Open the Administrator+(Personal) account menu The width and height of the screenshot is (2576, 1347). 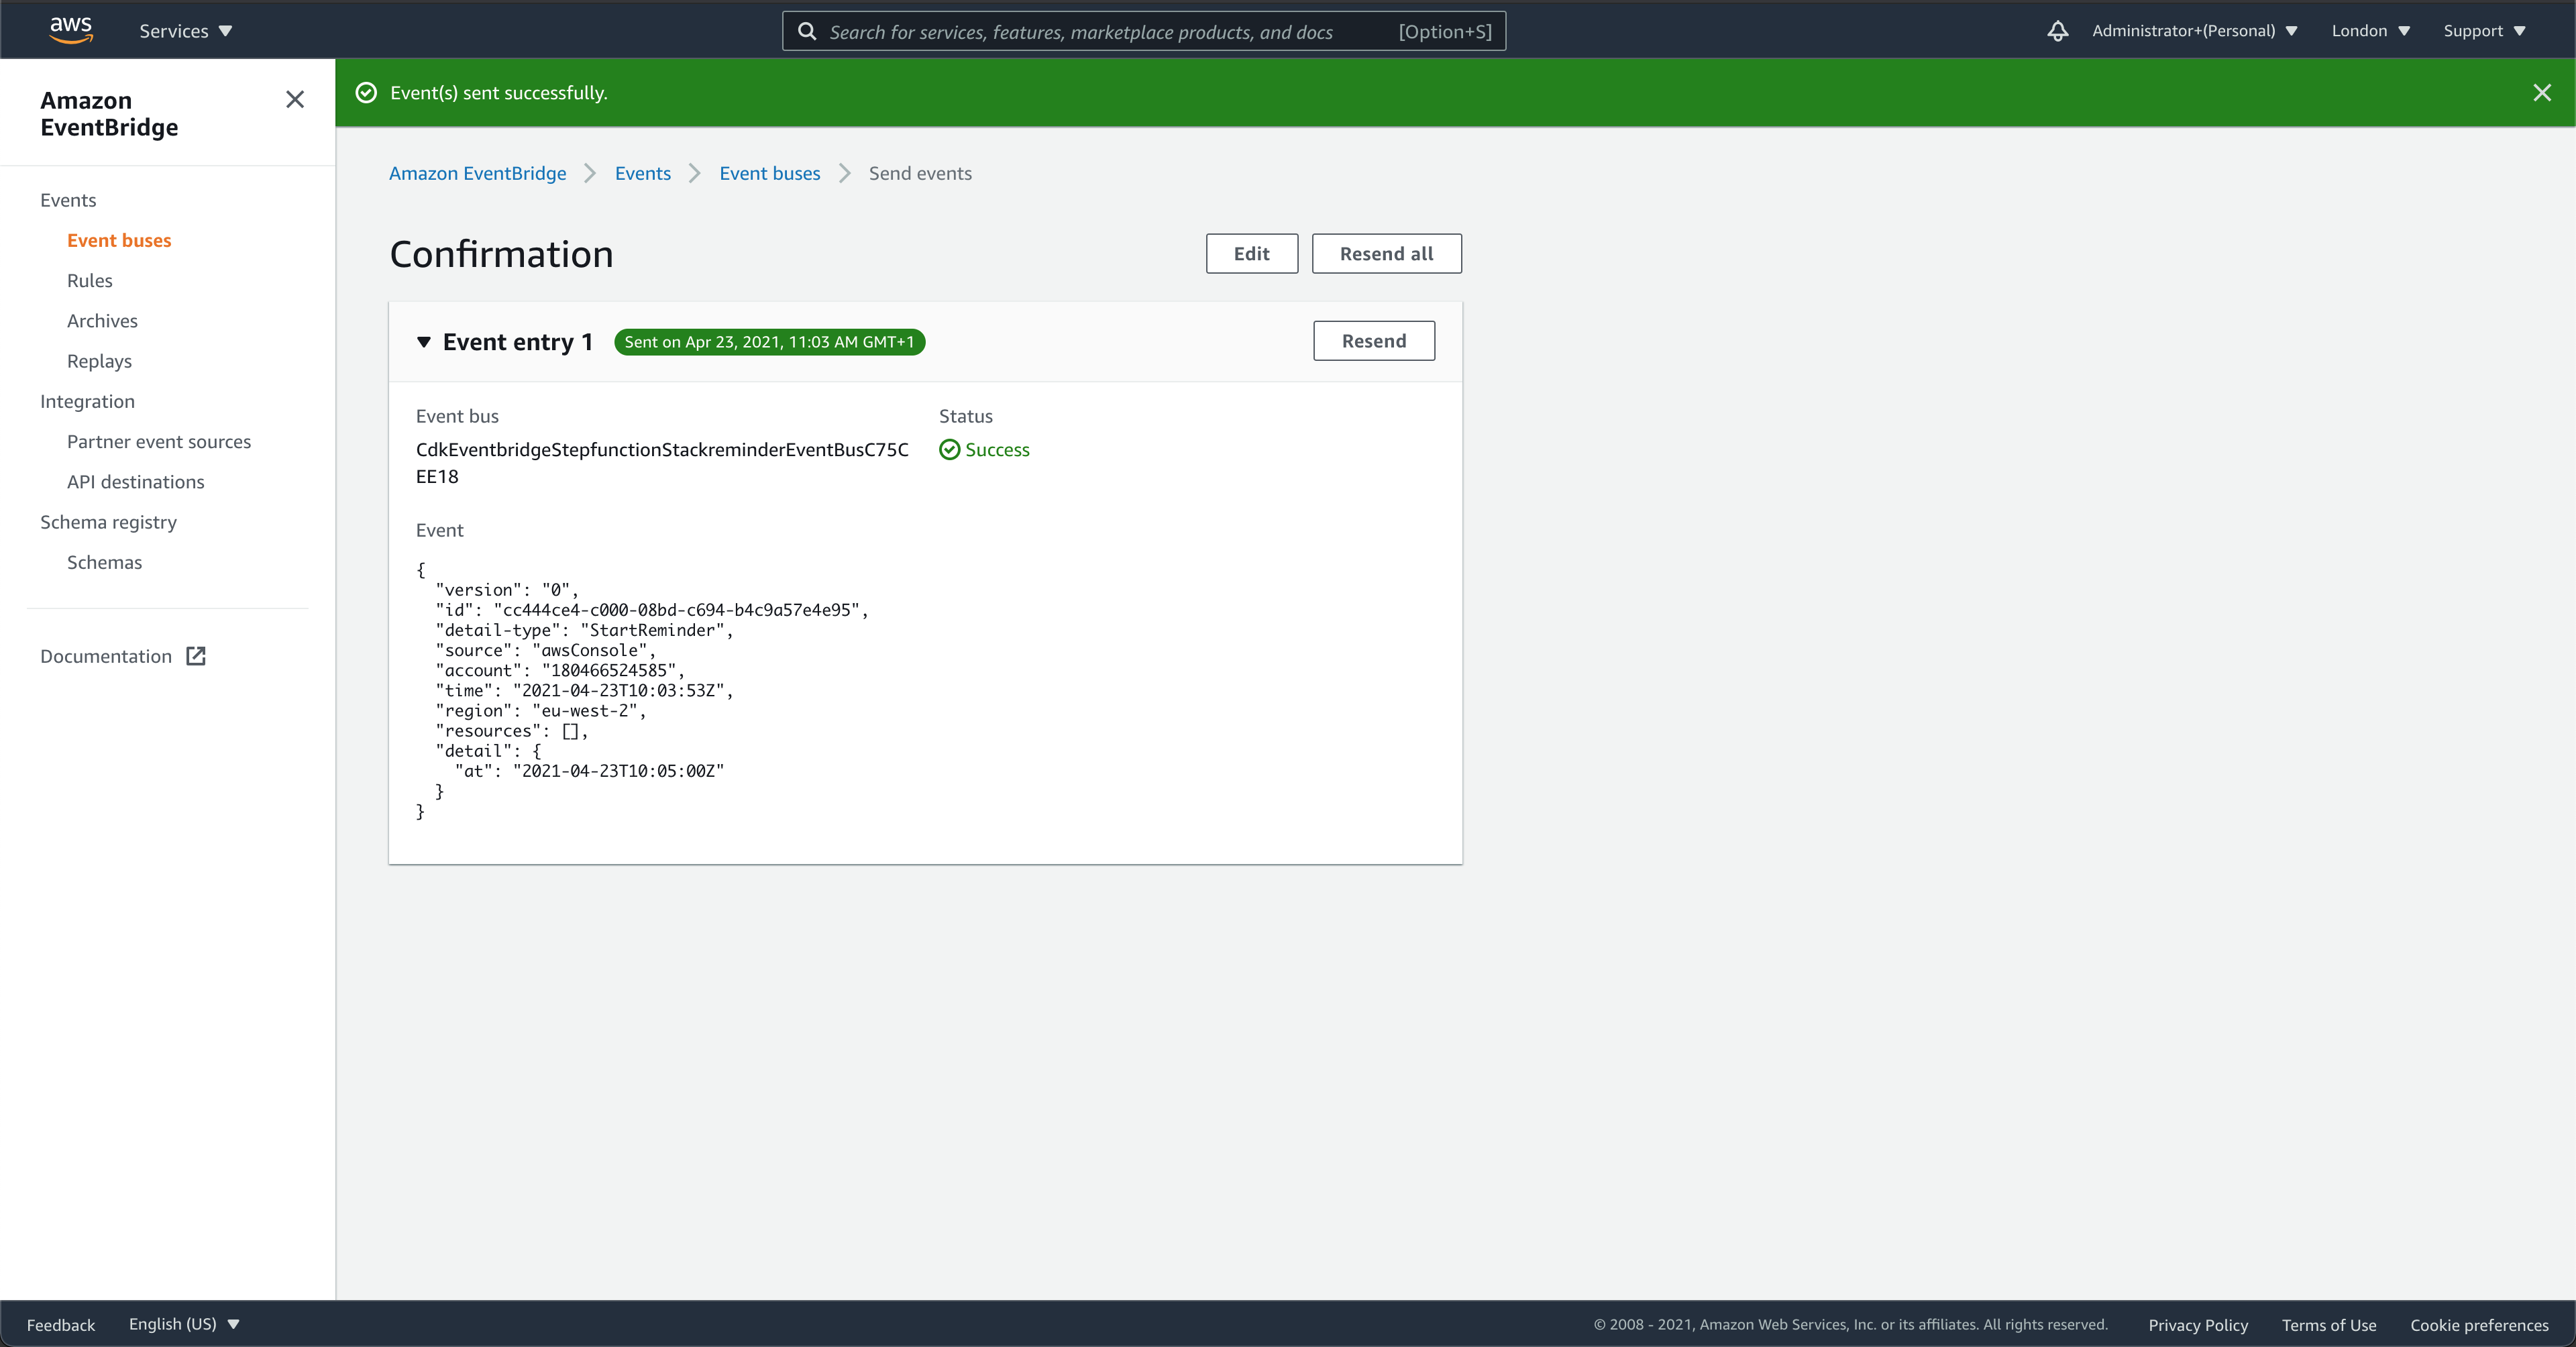point(2194,31)
